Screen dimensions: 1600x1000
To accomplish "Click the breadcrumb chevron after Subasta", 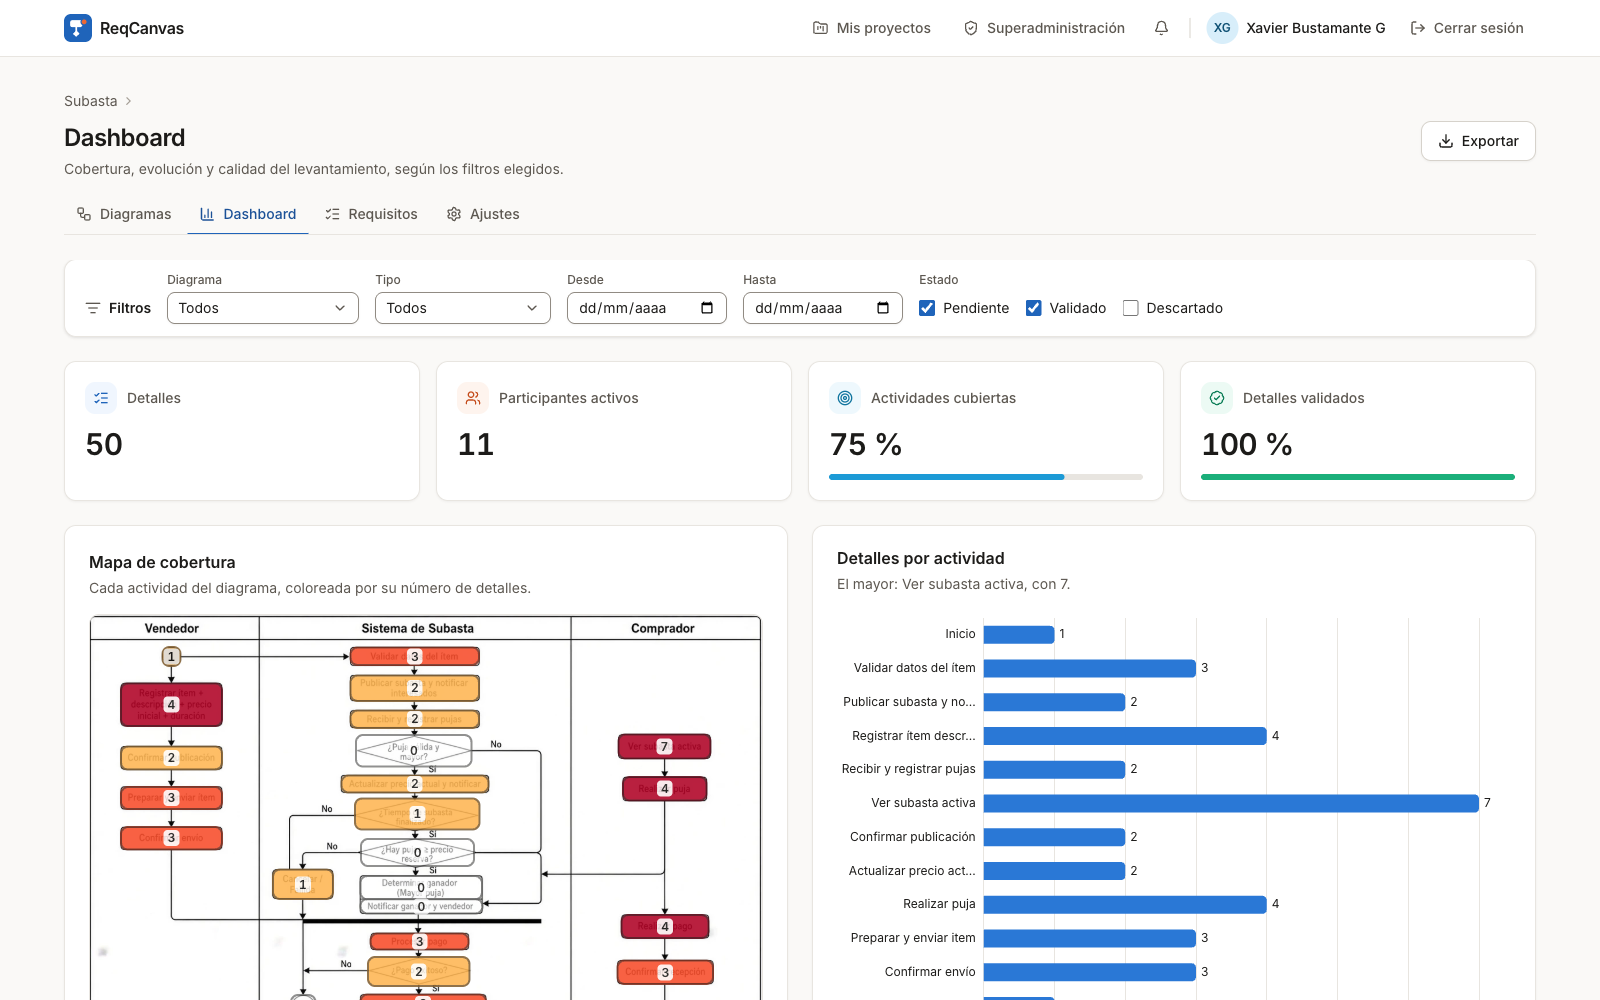I will 129,101.
